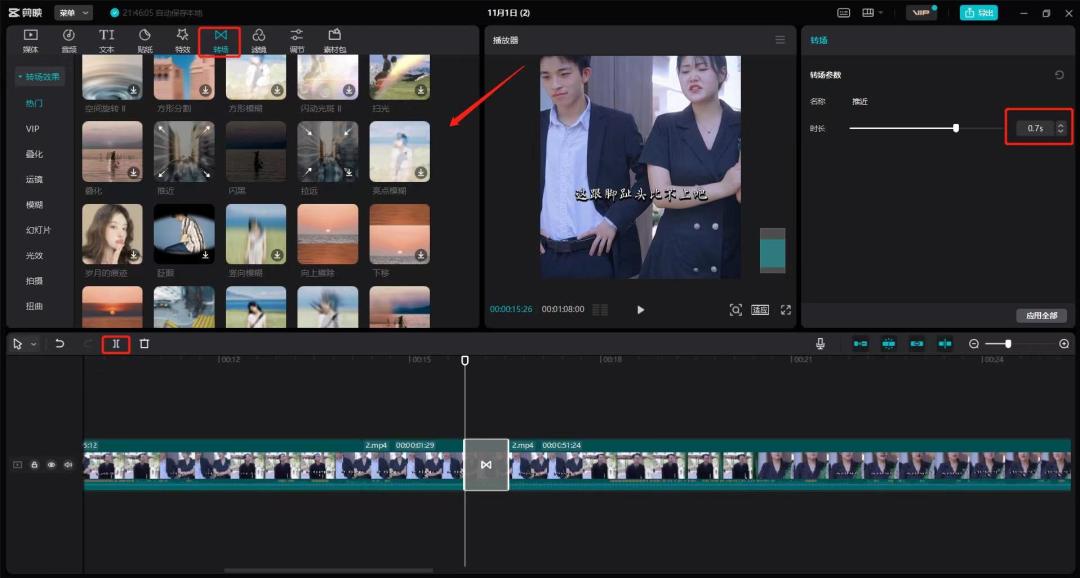Download the 下移 transition

coord(420,255)
